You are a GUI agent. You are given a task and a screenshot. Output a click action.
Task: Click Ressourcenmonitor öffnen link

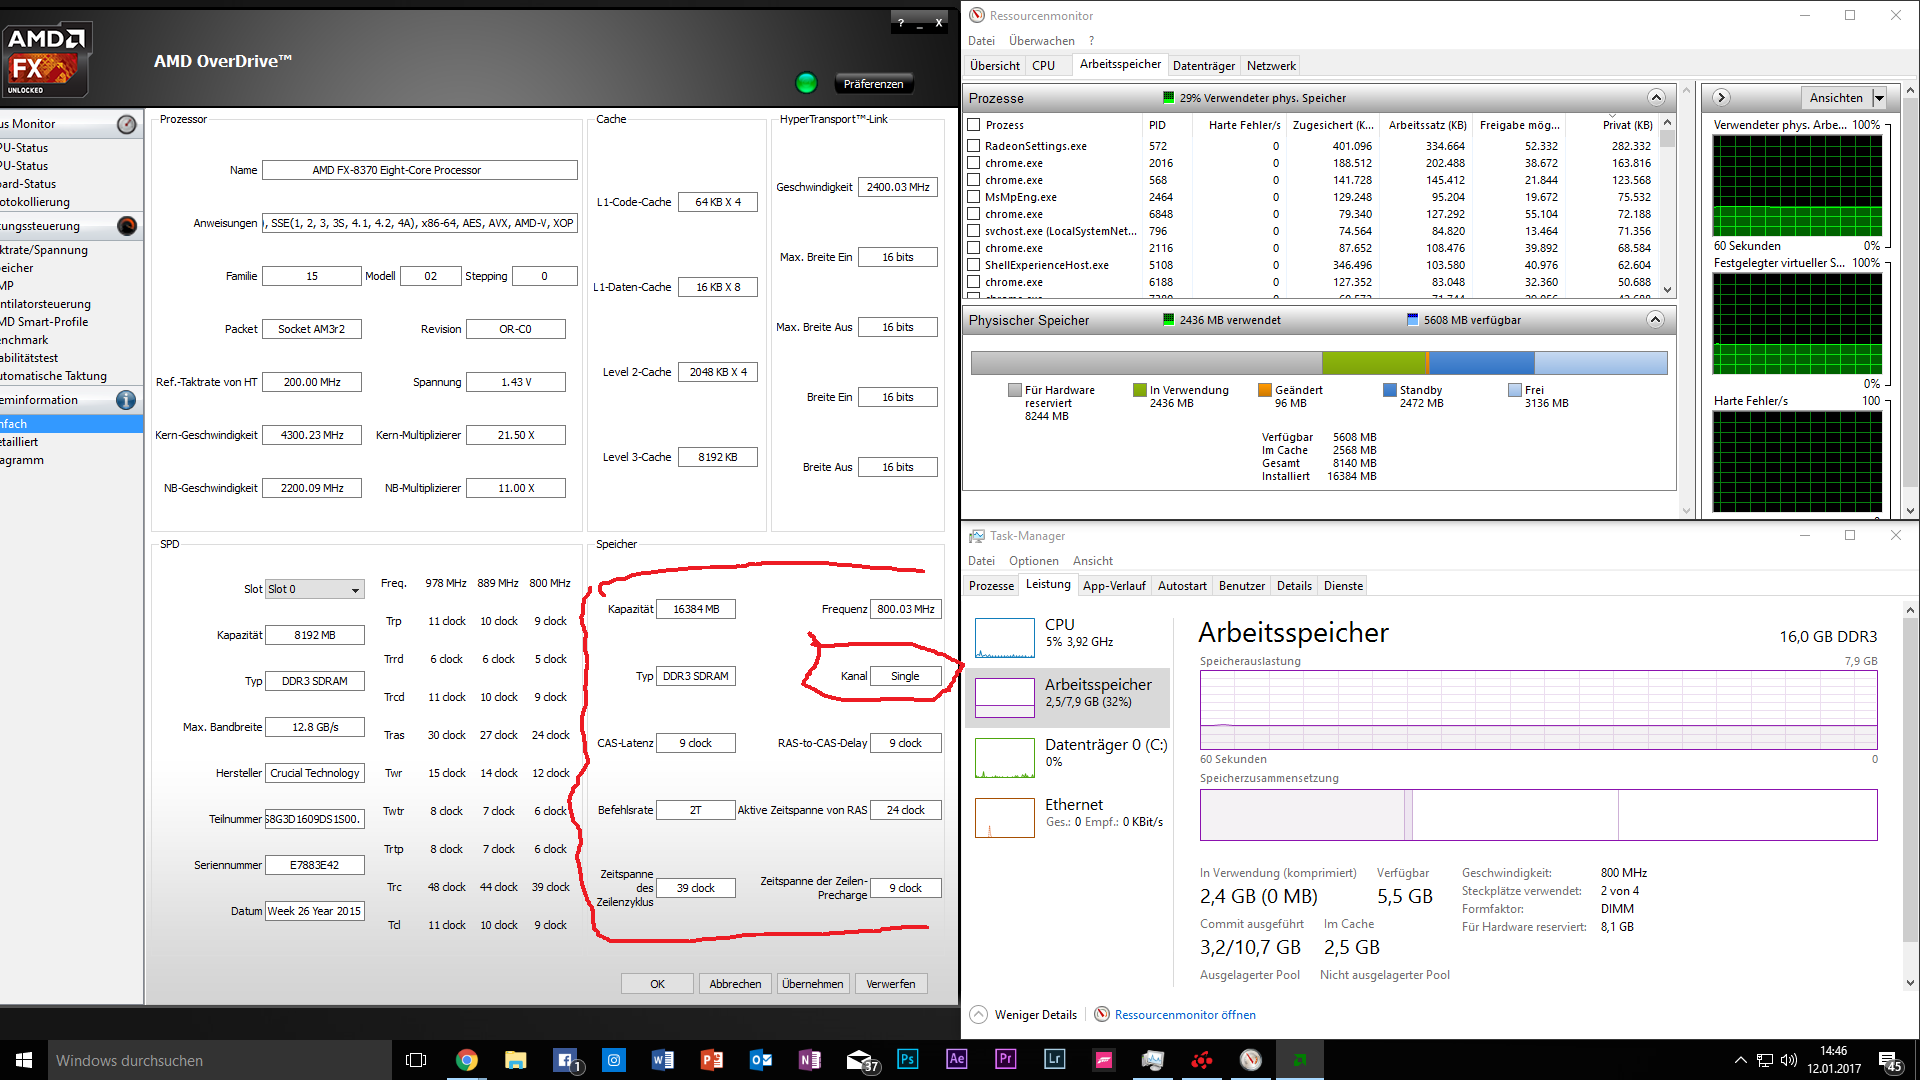point(1184,1015)
